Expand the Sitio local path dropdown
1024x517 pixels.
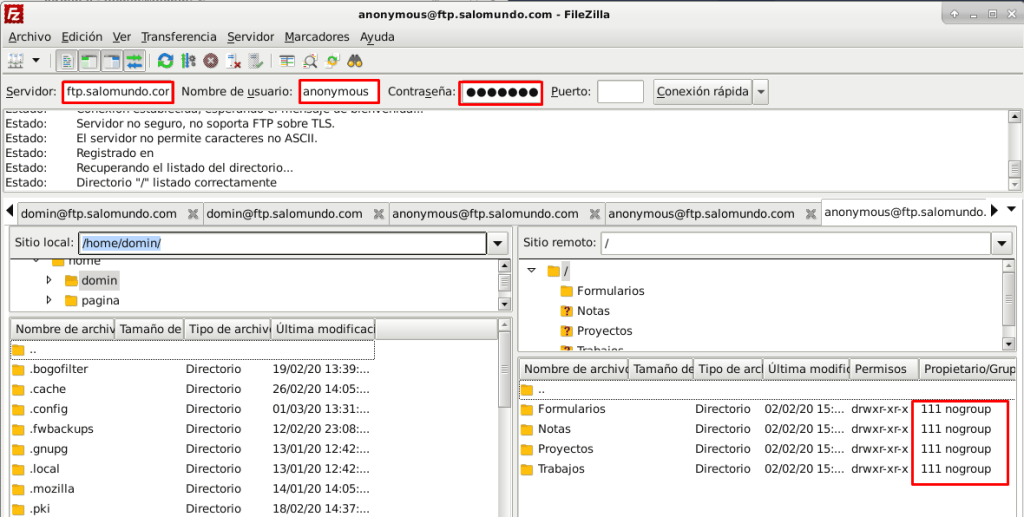[498, 244]
